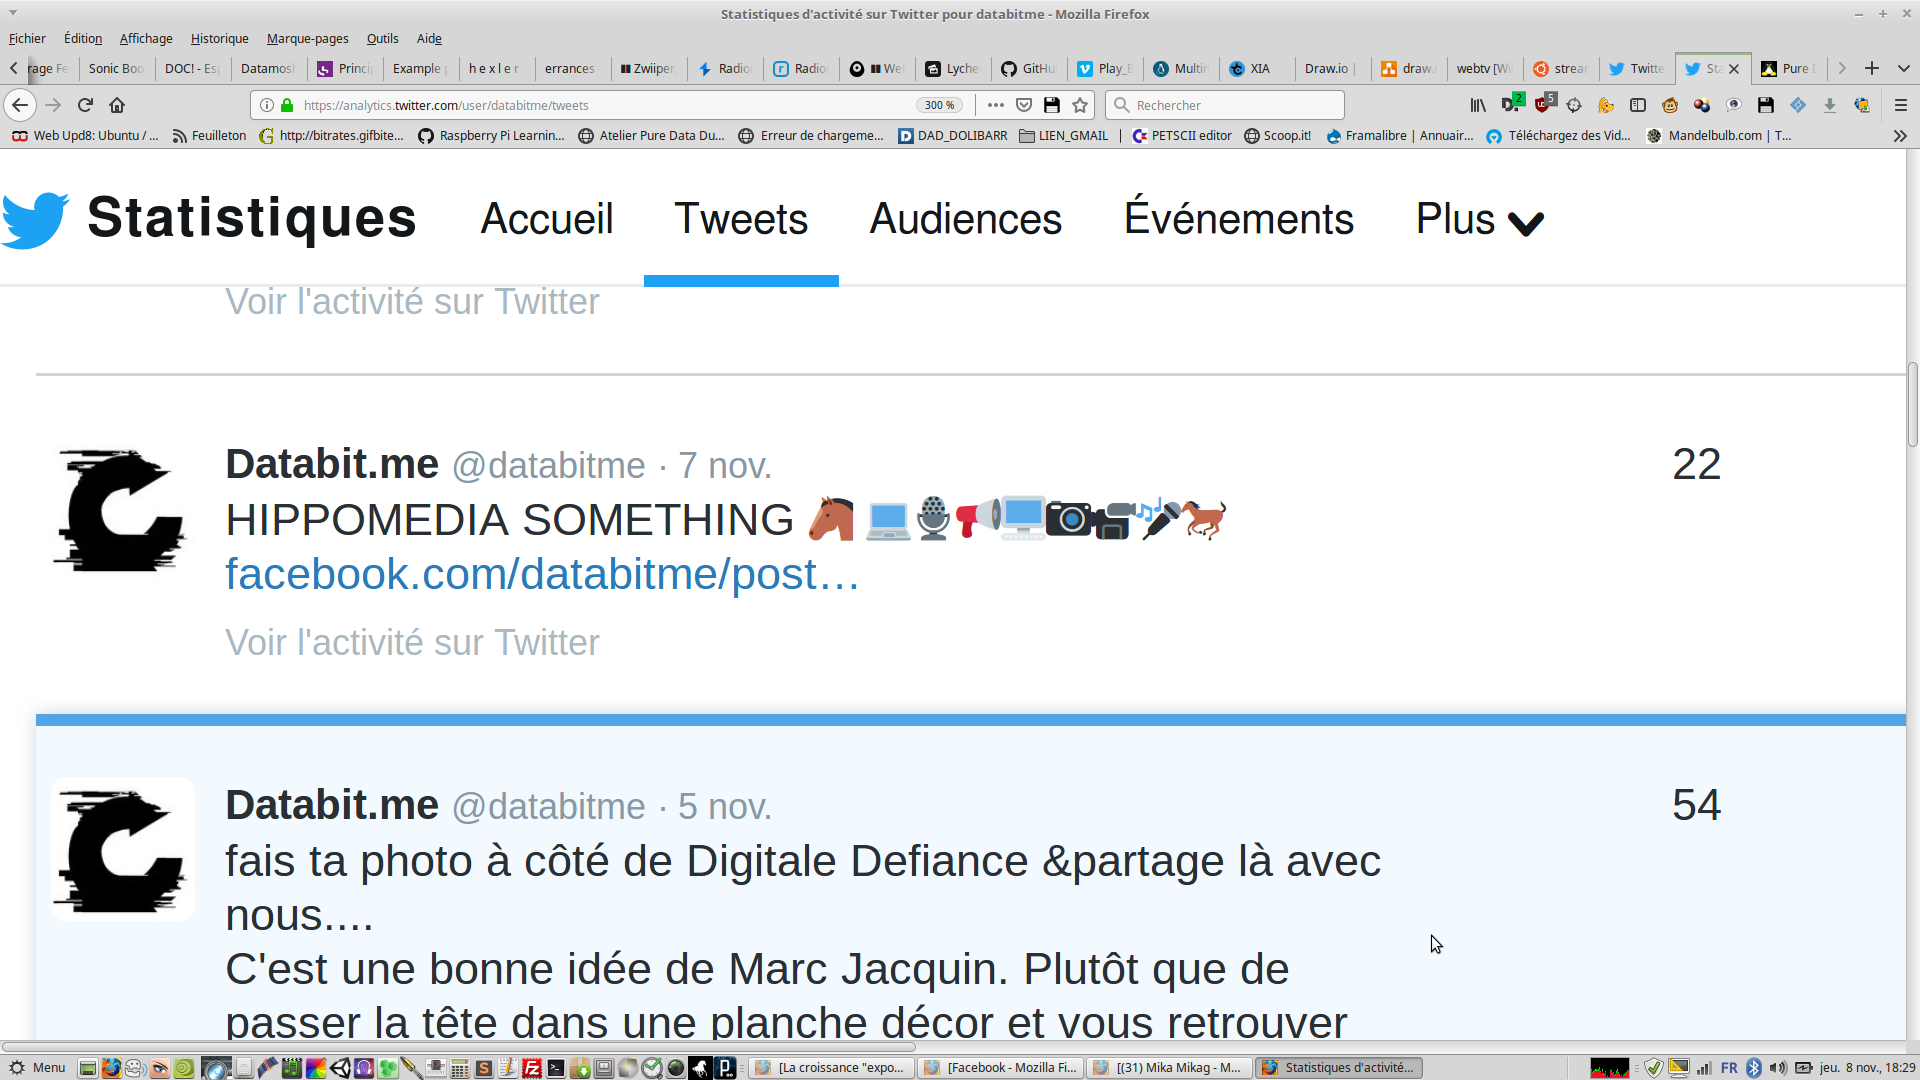Go to Firefox home page icon
The image size is (1920, 1080).
pyautogui.click(x=117, y=105)
